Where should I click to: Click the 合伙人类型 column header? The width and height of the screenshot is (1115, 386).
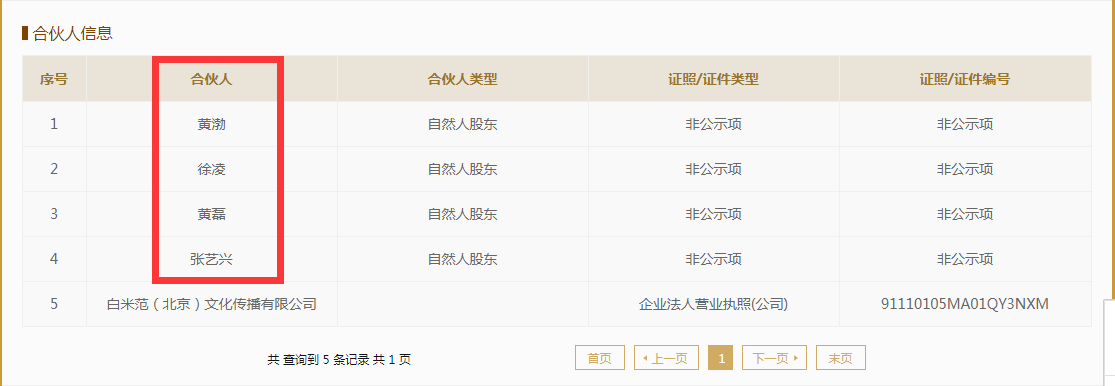click(x=462, y=79)
